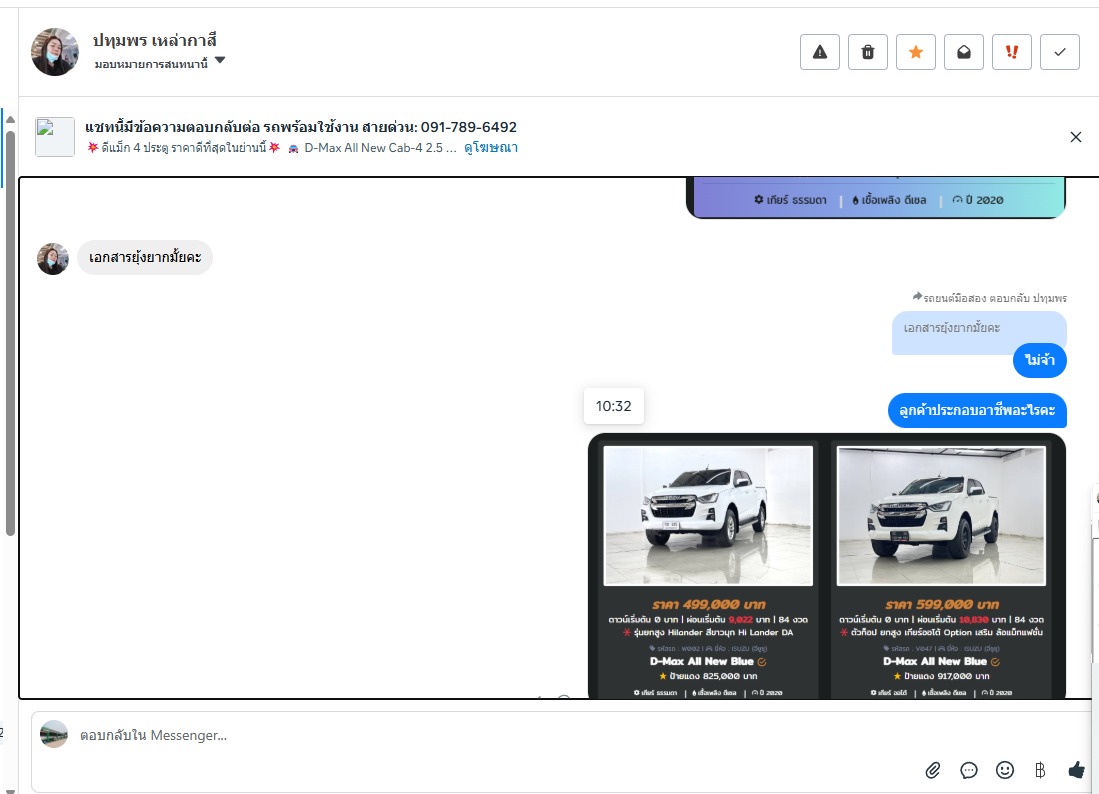Attach a file with paperclip icon
Viewport: 1099px width, 794px height.
pyautogui.click(x=932, y=771)
